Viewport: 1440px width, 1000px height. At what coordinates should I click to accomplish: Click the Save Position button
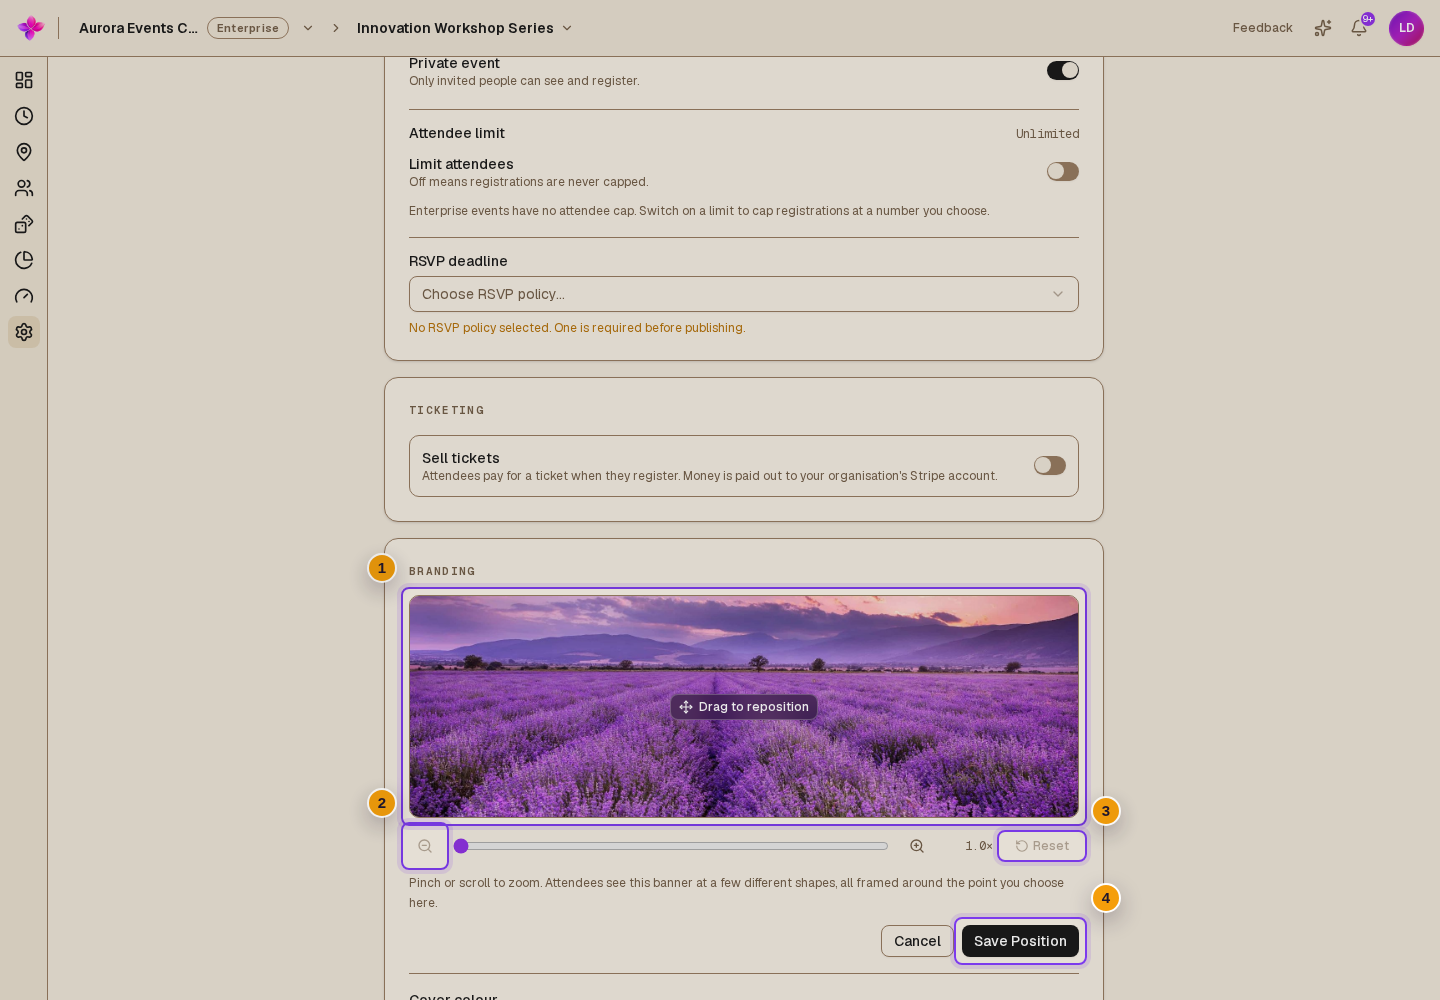[1020, 941]
